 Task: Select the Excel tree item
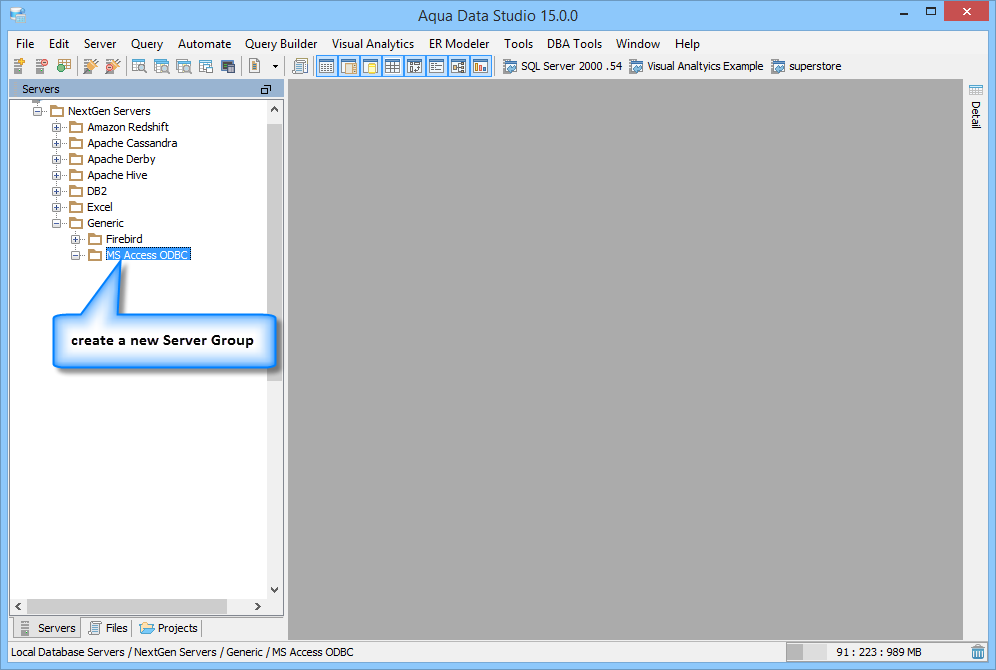tap(100, 207)
